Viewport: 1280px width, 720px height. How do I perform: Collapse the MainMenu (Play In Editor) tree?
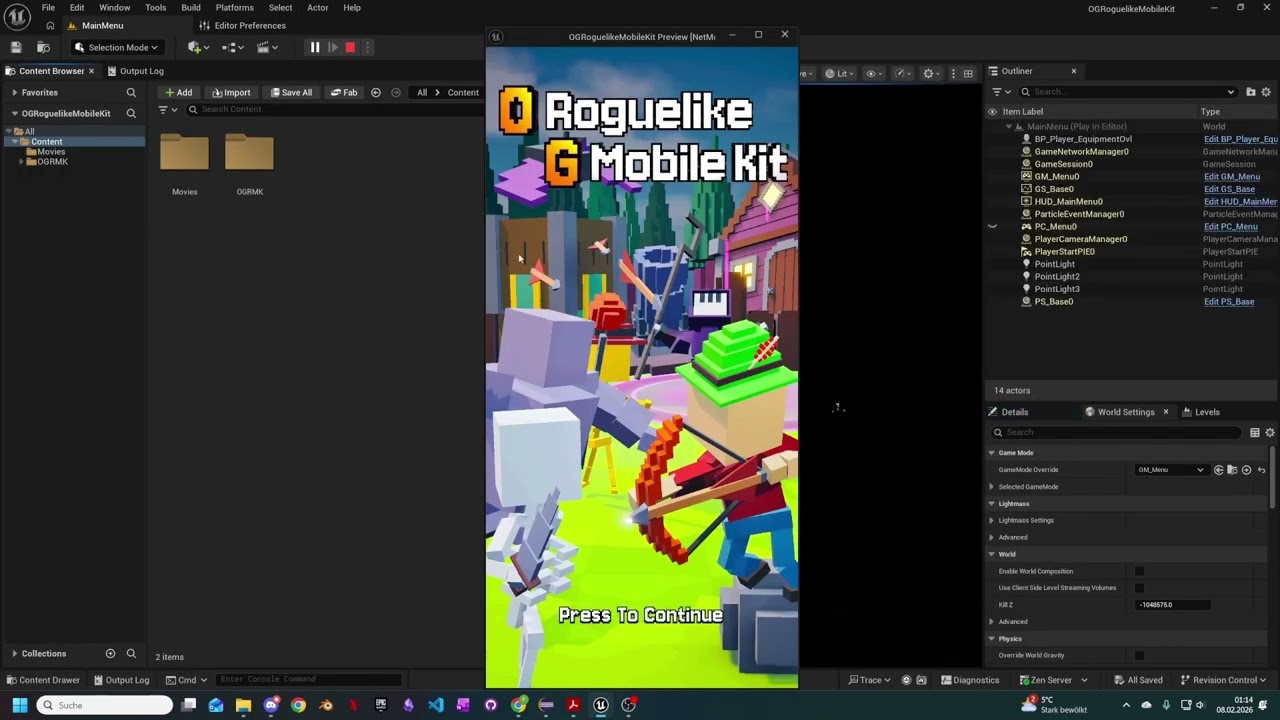(x=1008, y=127)
